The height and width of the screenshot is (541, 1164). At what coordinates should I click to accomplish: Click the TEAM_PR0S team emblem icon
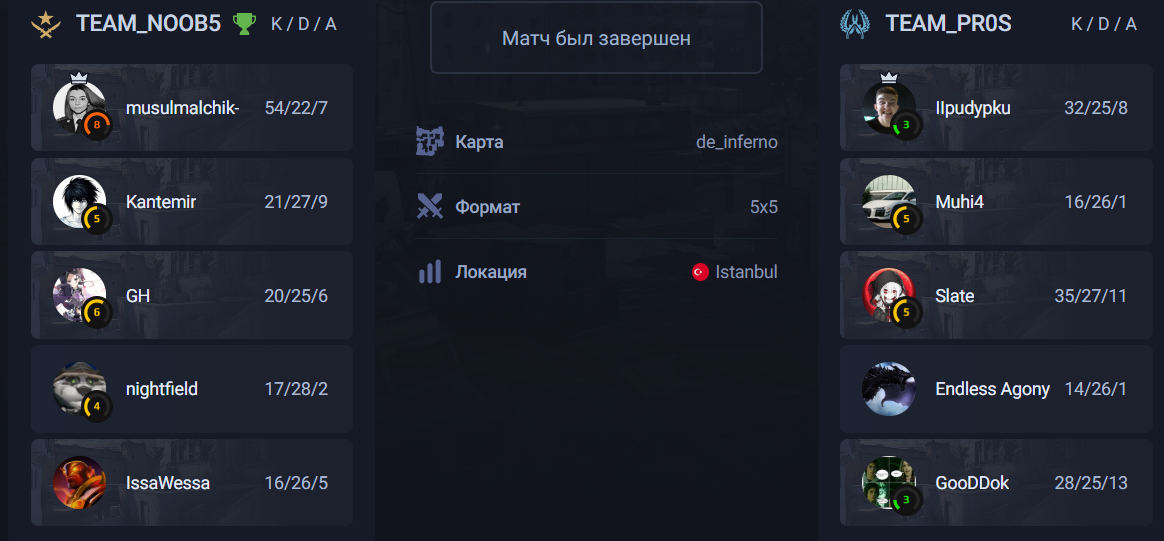pyautogui.click(x=855, y=23)
